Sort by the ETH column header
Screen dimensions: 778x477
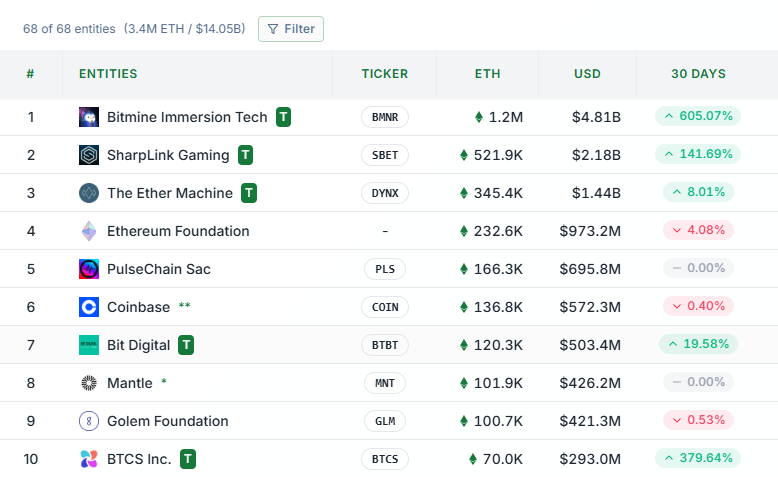coord(488,74)
